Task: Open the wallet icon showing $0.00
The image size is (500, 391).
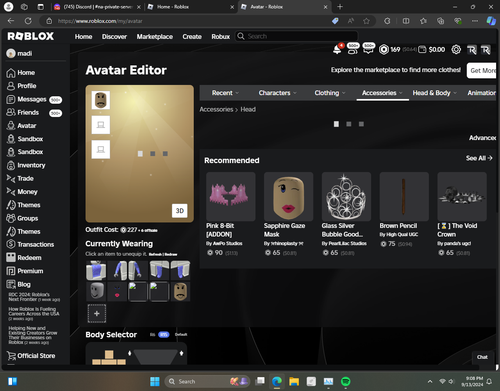Action: coord(422,50)
